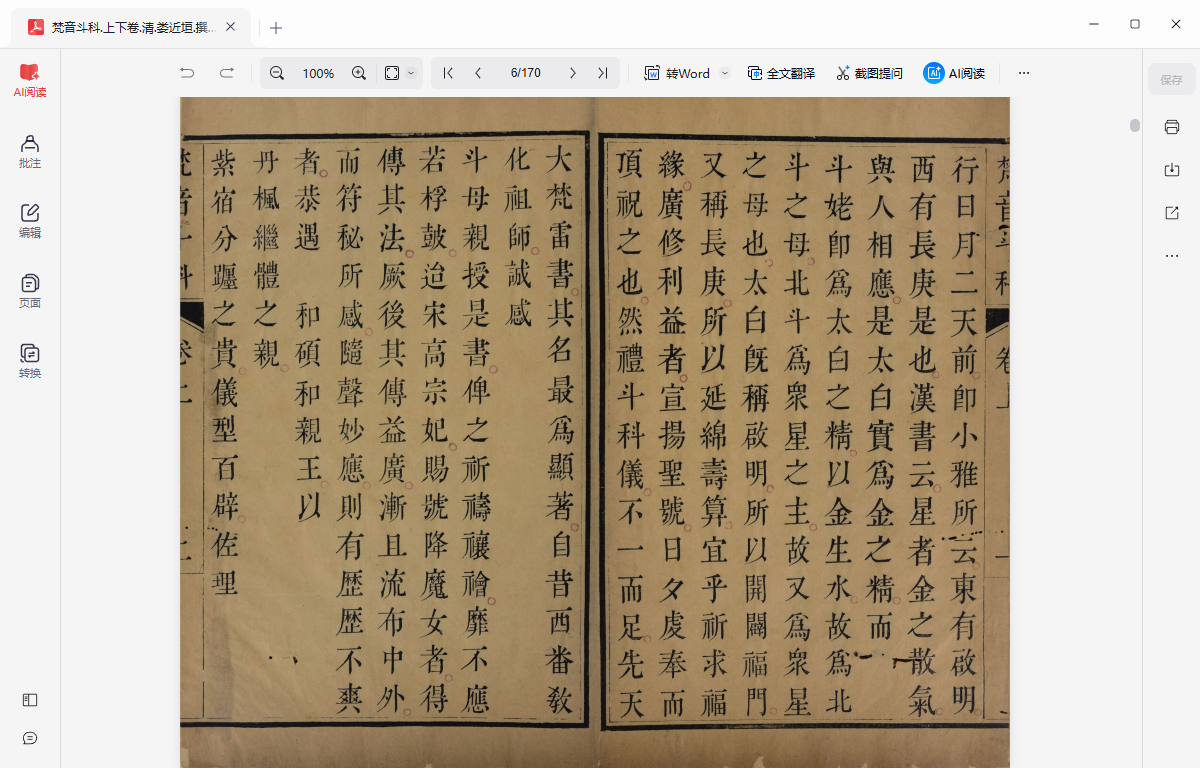Print the document

[x=1172, y=127]
